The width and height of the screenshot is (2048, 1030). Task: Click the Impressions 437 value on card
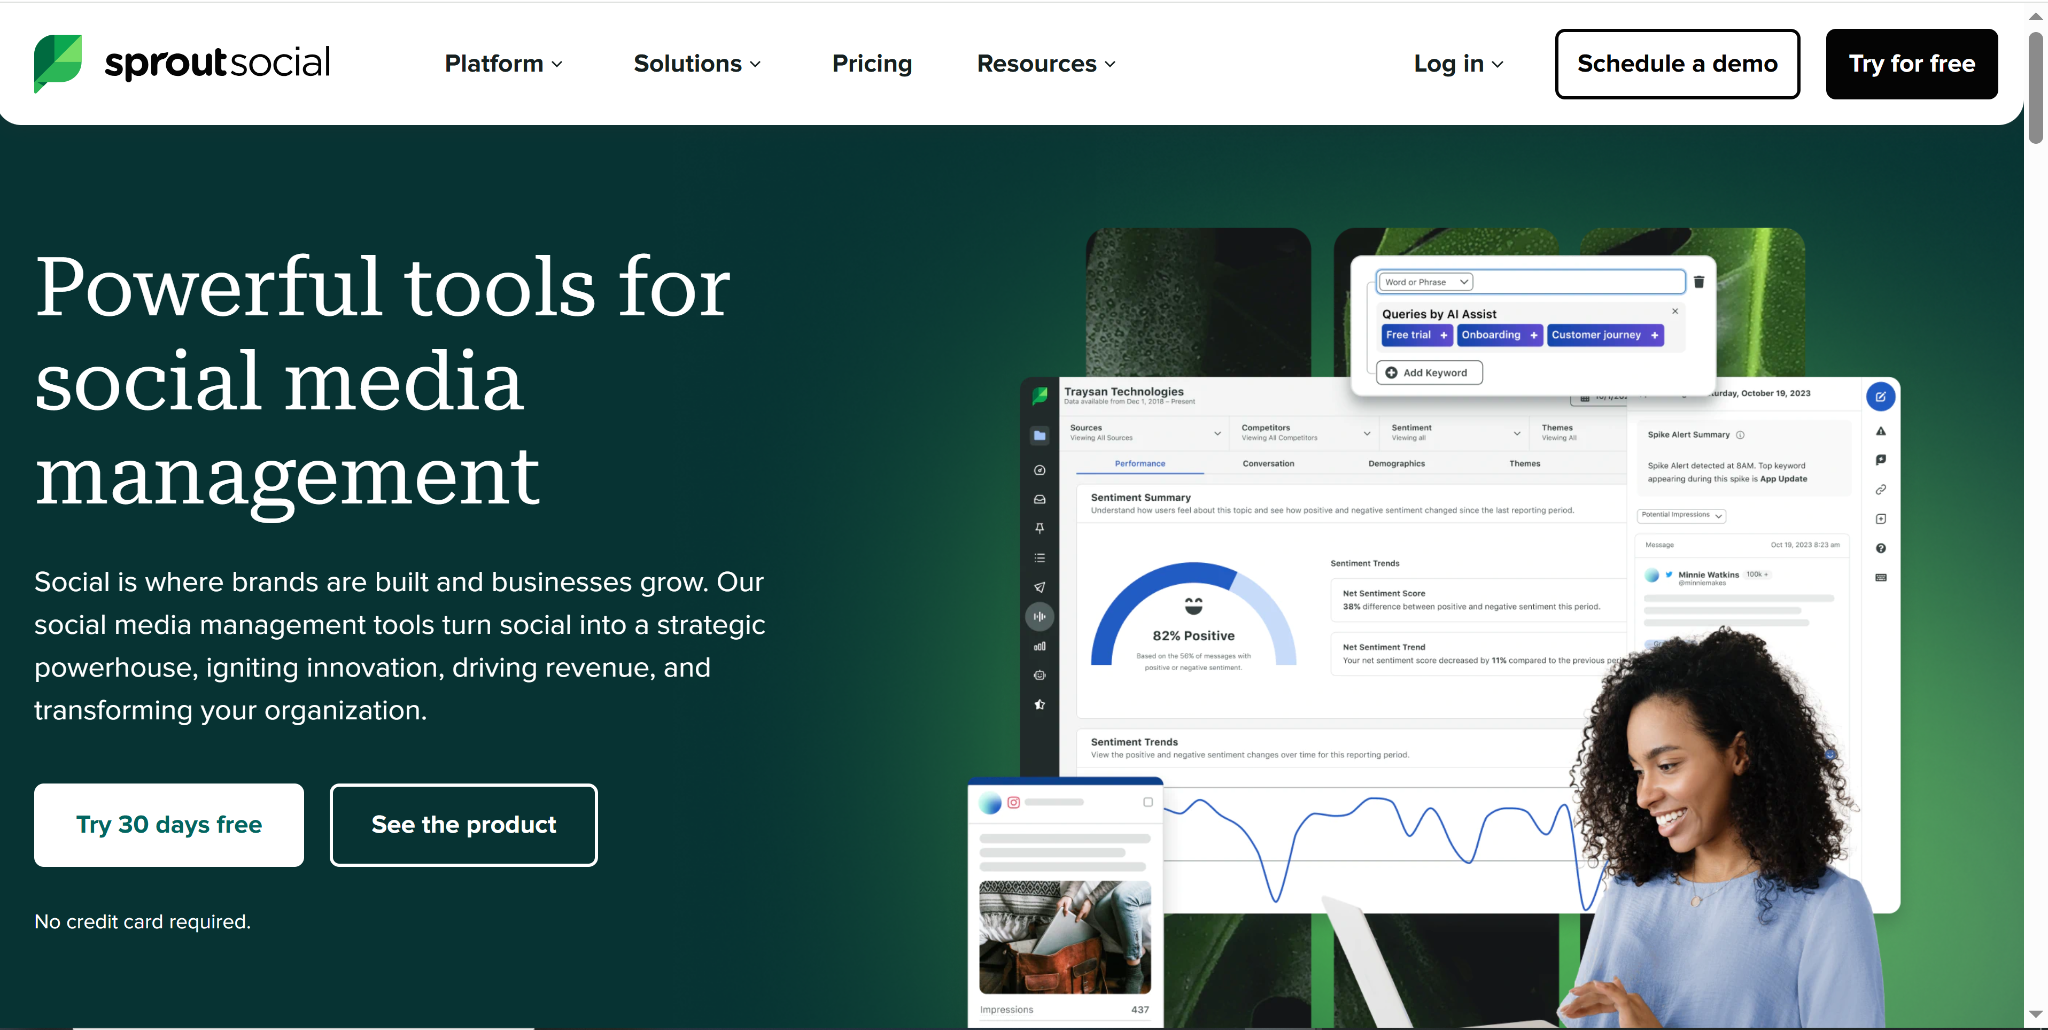1140,1010
